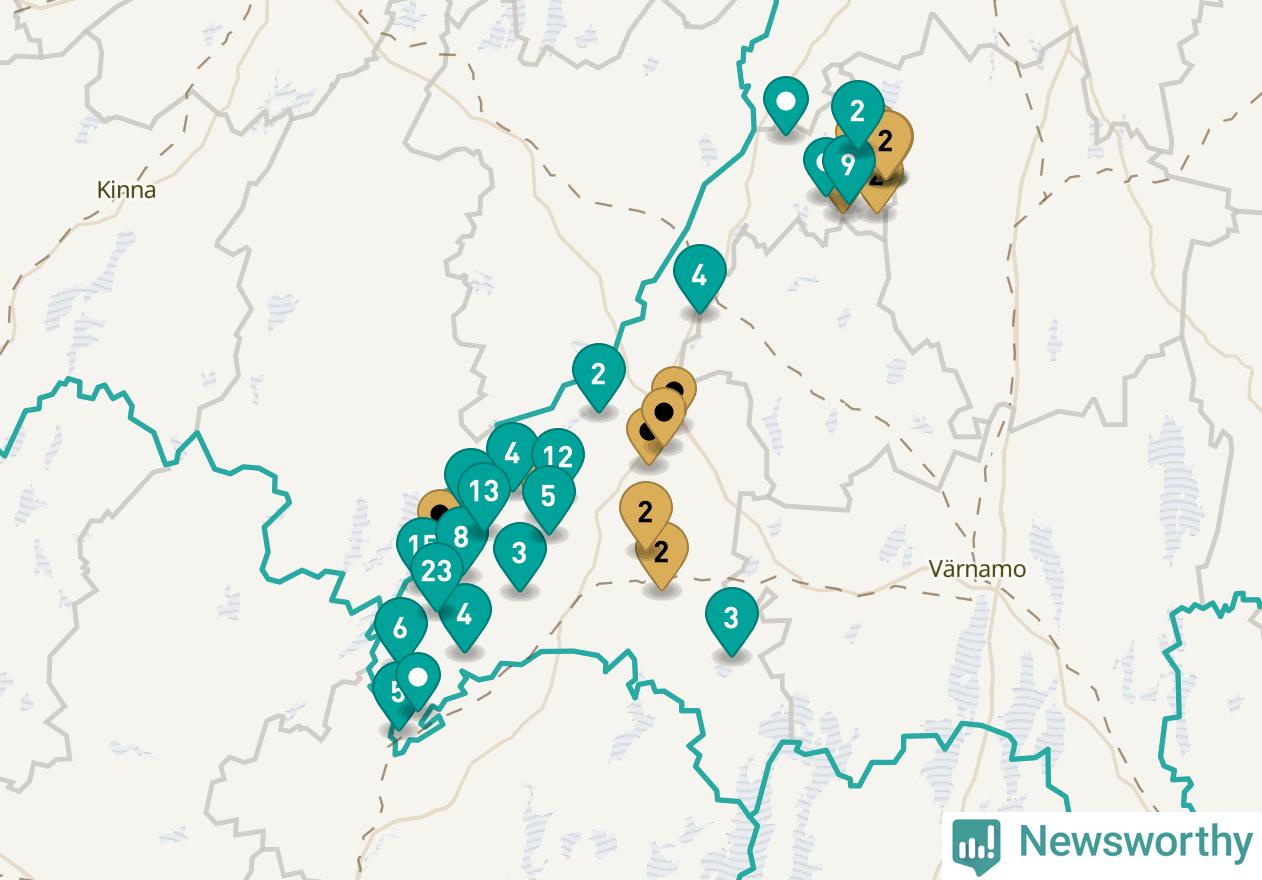Click the yellow marker 2 at top right

[887, 140]
